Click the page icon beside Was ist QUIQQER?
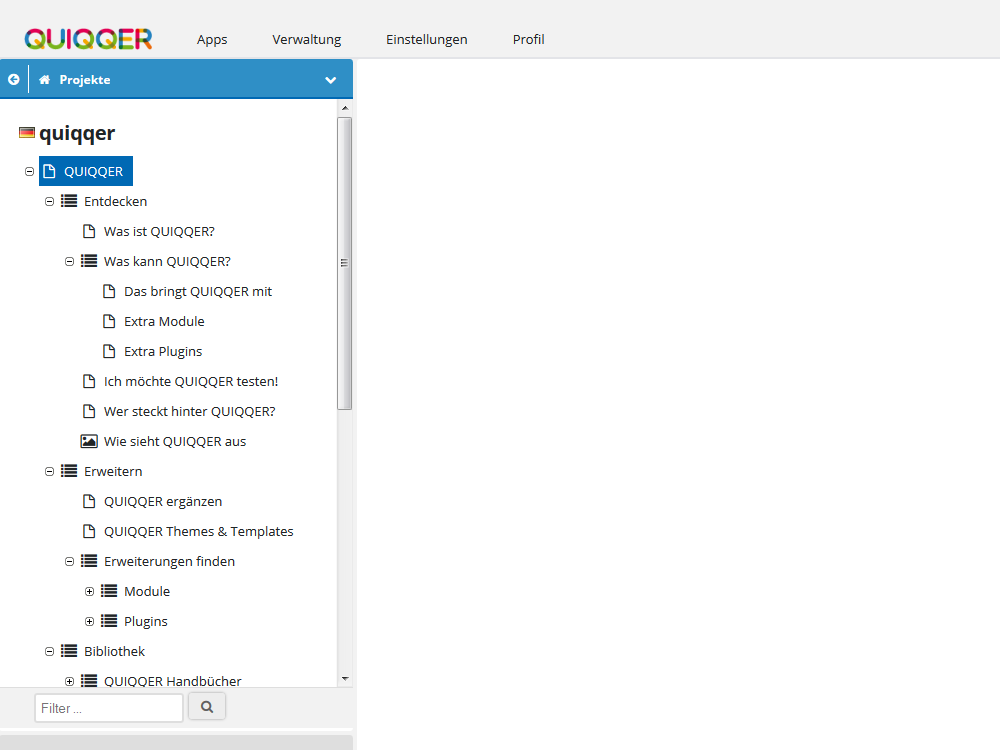This screenshot has height=750, width=1000. (x=89, y=231)
